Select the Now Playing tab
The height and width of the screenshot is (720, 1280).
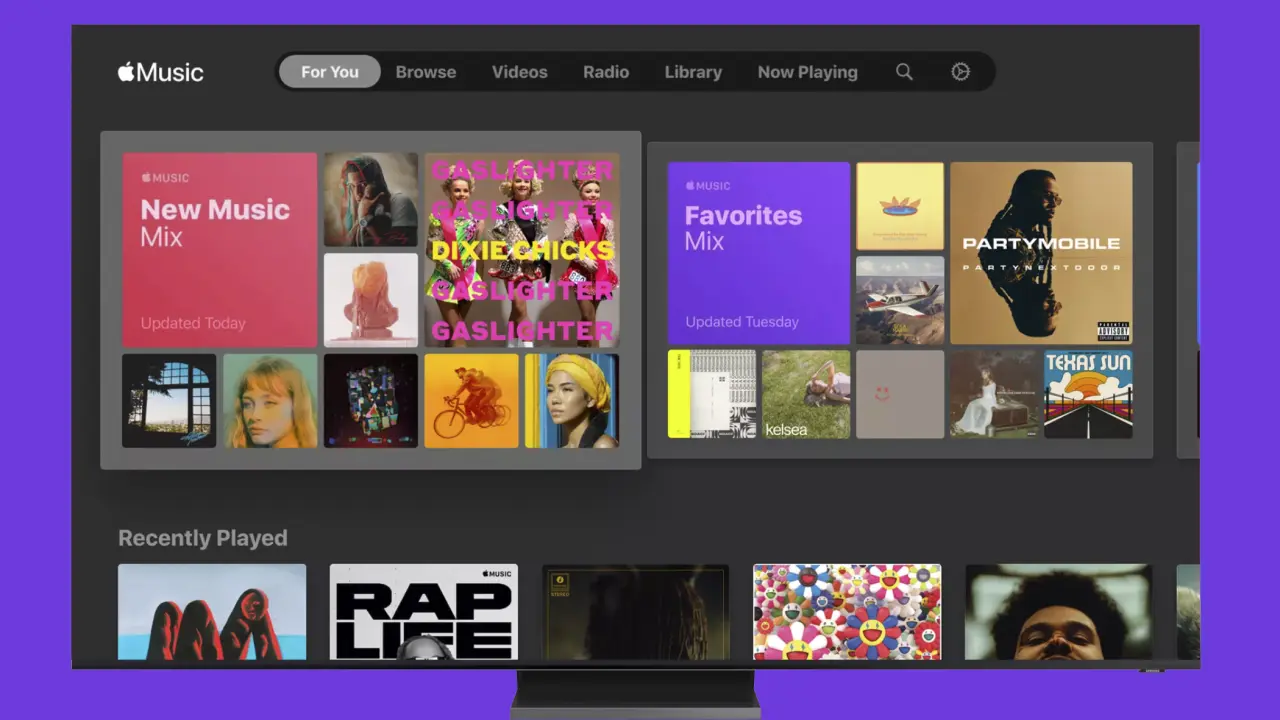tap(807, 72)
